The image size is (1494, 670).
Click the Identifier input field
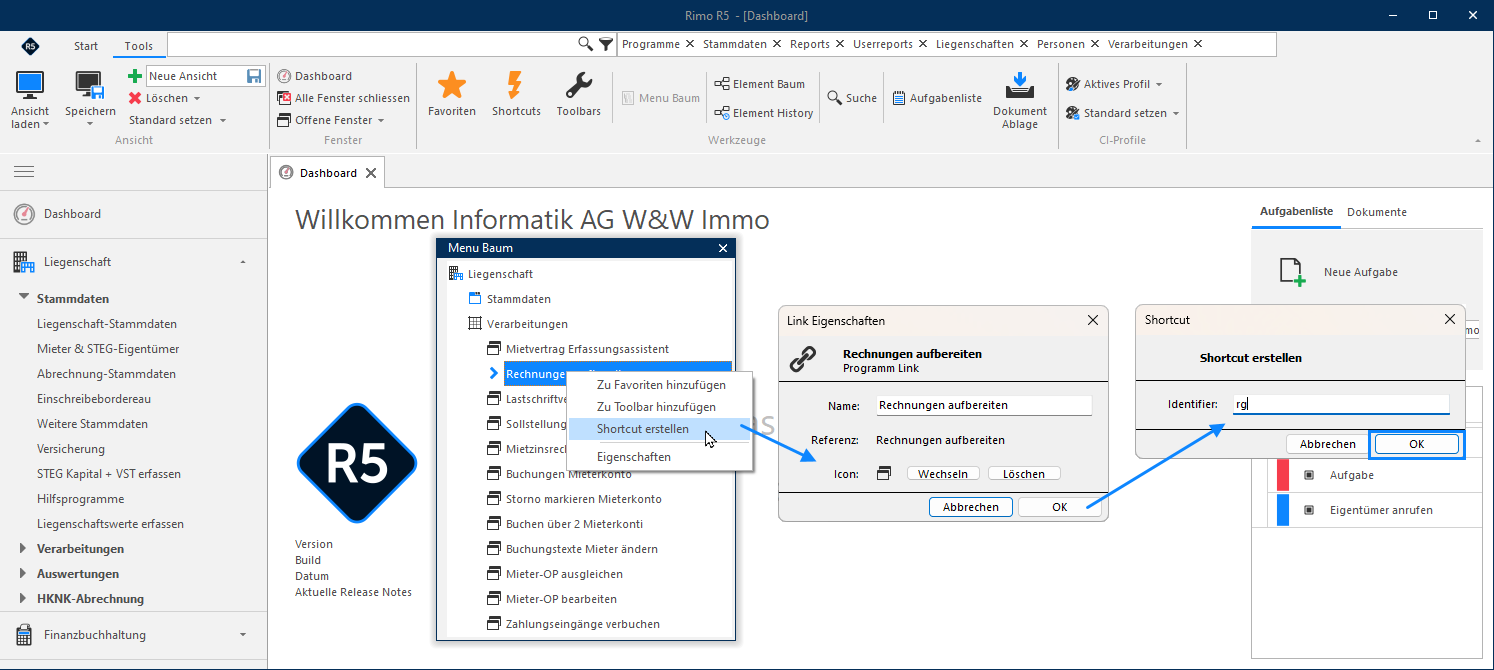[1339, 404]
